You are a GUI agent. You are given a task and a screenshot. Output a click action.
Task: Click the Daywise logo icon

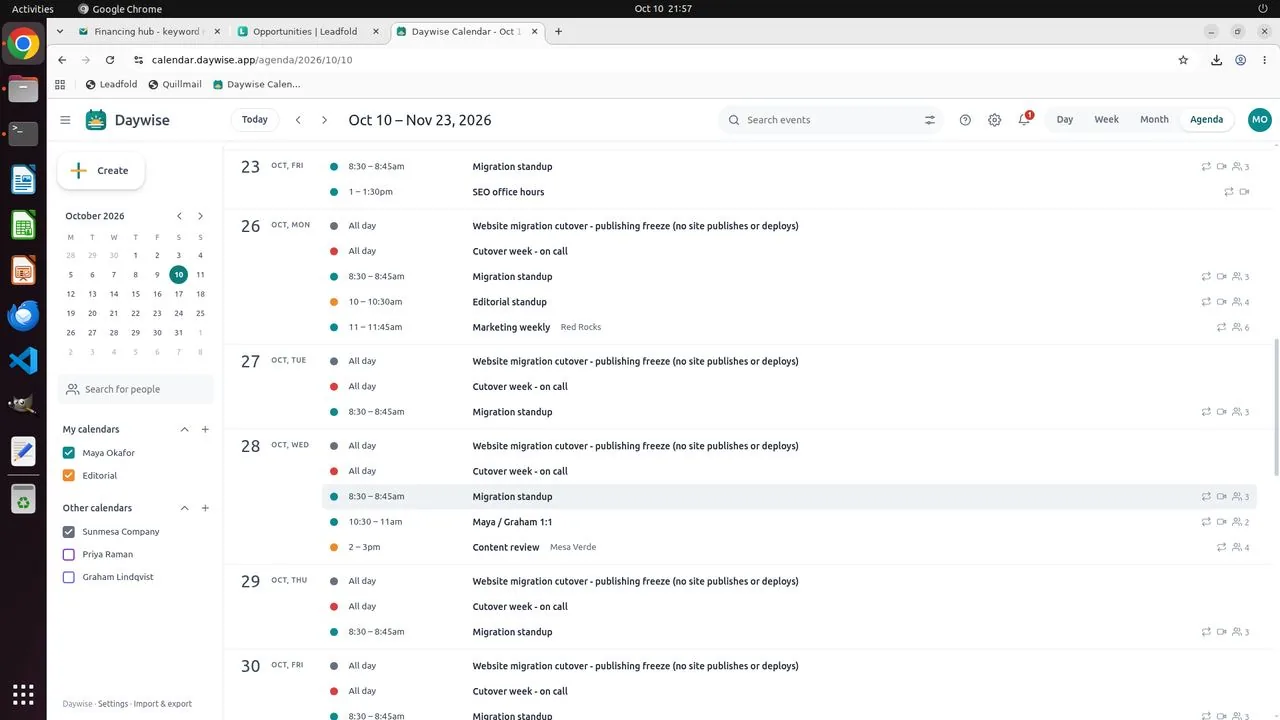(96, 120)
